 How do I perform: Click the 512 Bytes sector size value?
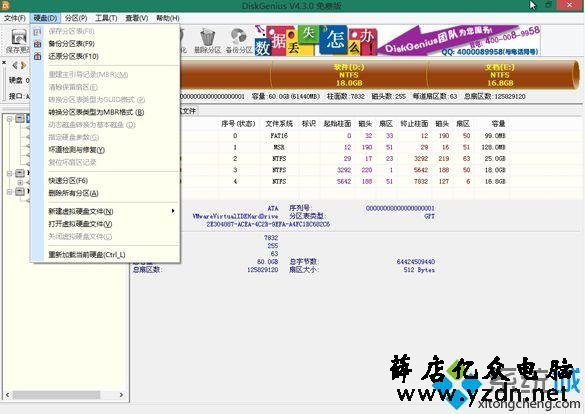point(419,270)
